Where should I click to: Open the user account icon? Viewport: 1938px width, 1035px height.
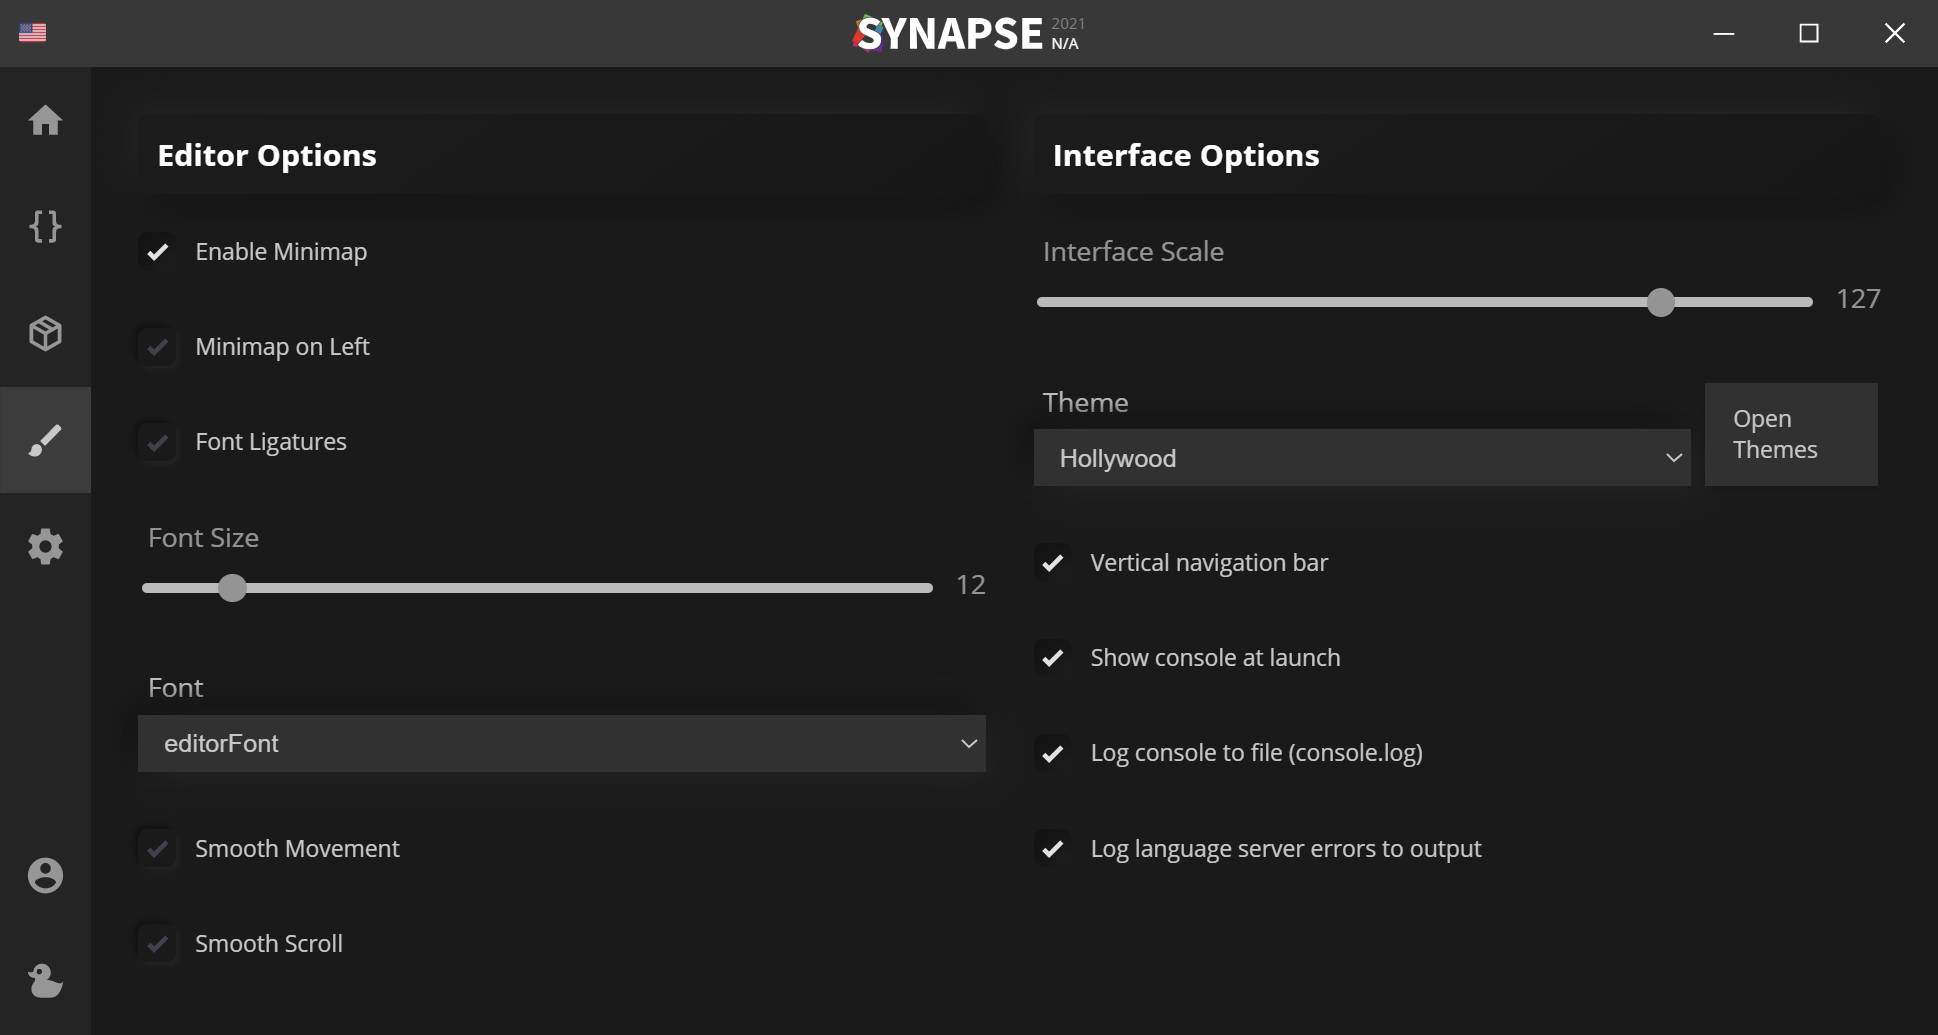pyautogui.click(x=45, y=875)
